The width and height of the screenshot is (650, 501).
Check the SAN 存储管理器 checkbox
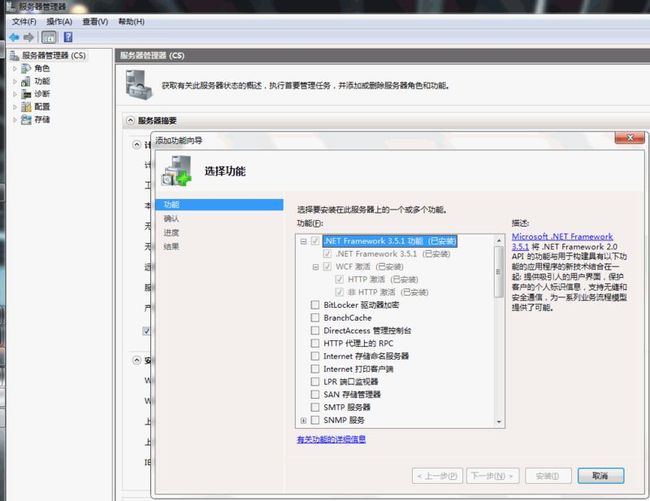[315, 395]
